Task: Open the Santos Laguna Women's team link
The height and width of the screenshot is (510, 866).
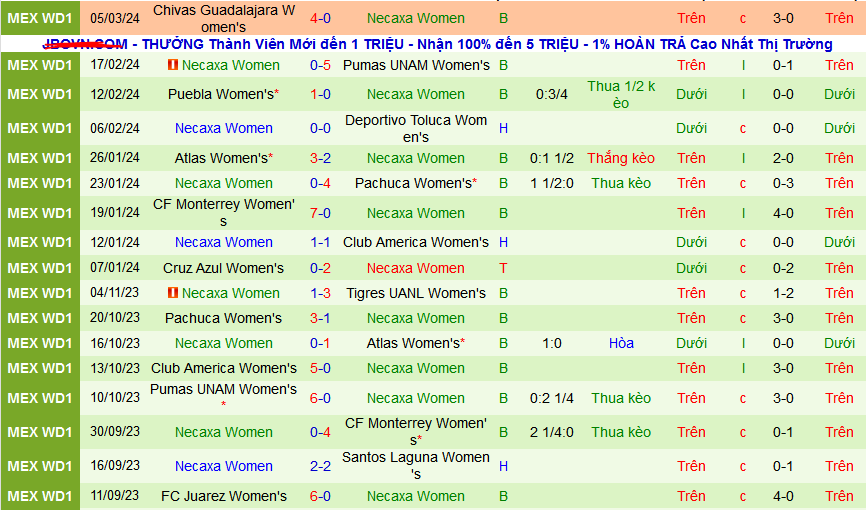Action: (415, 466)
